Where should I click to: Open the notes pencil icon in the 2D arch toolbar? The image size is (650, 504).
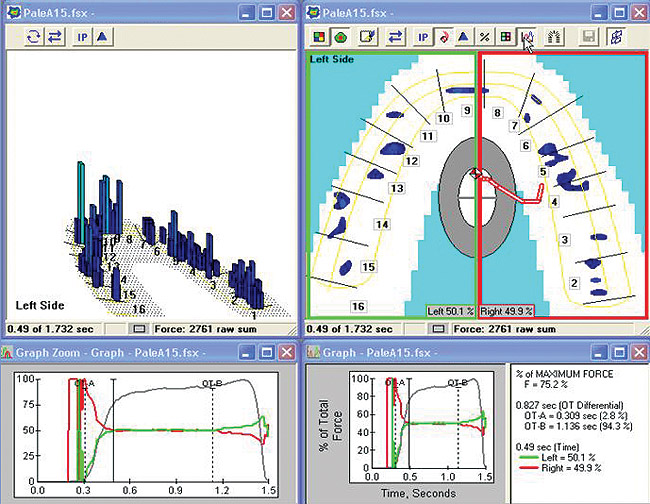368,38
